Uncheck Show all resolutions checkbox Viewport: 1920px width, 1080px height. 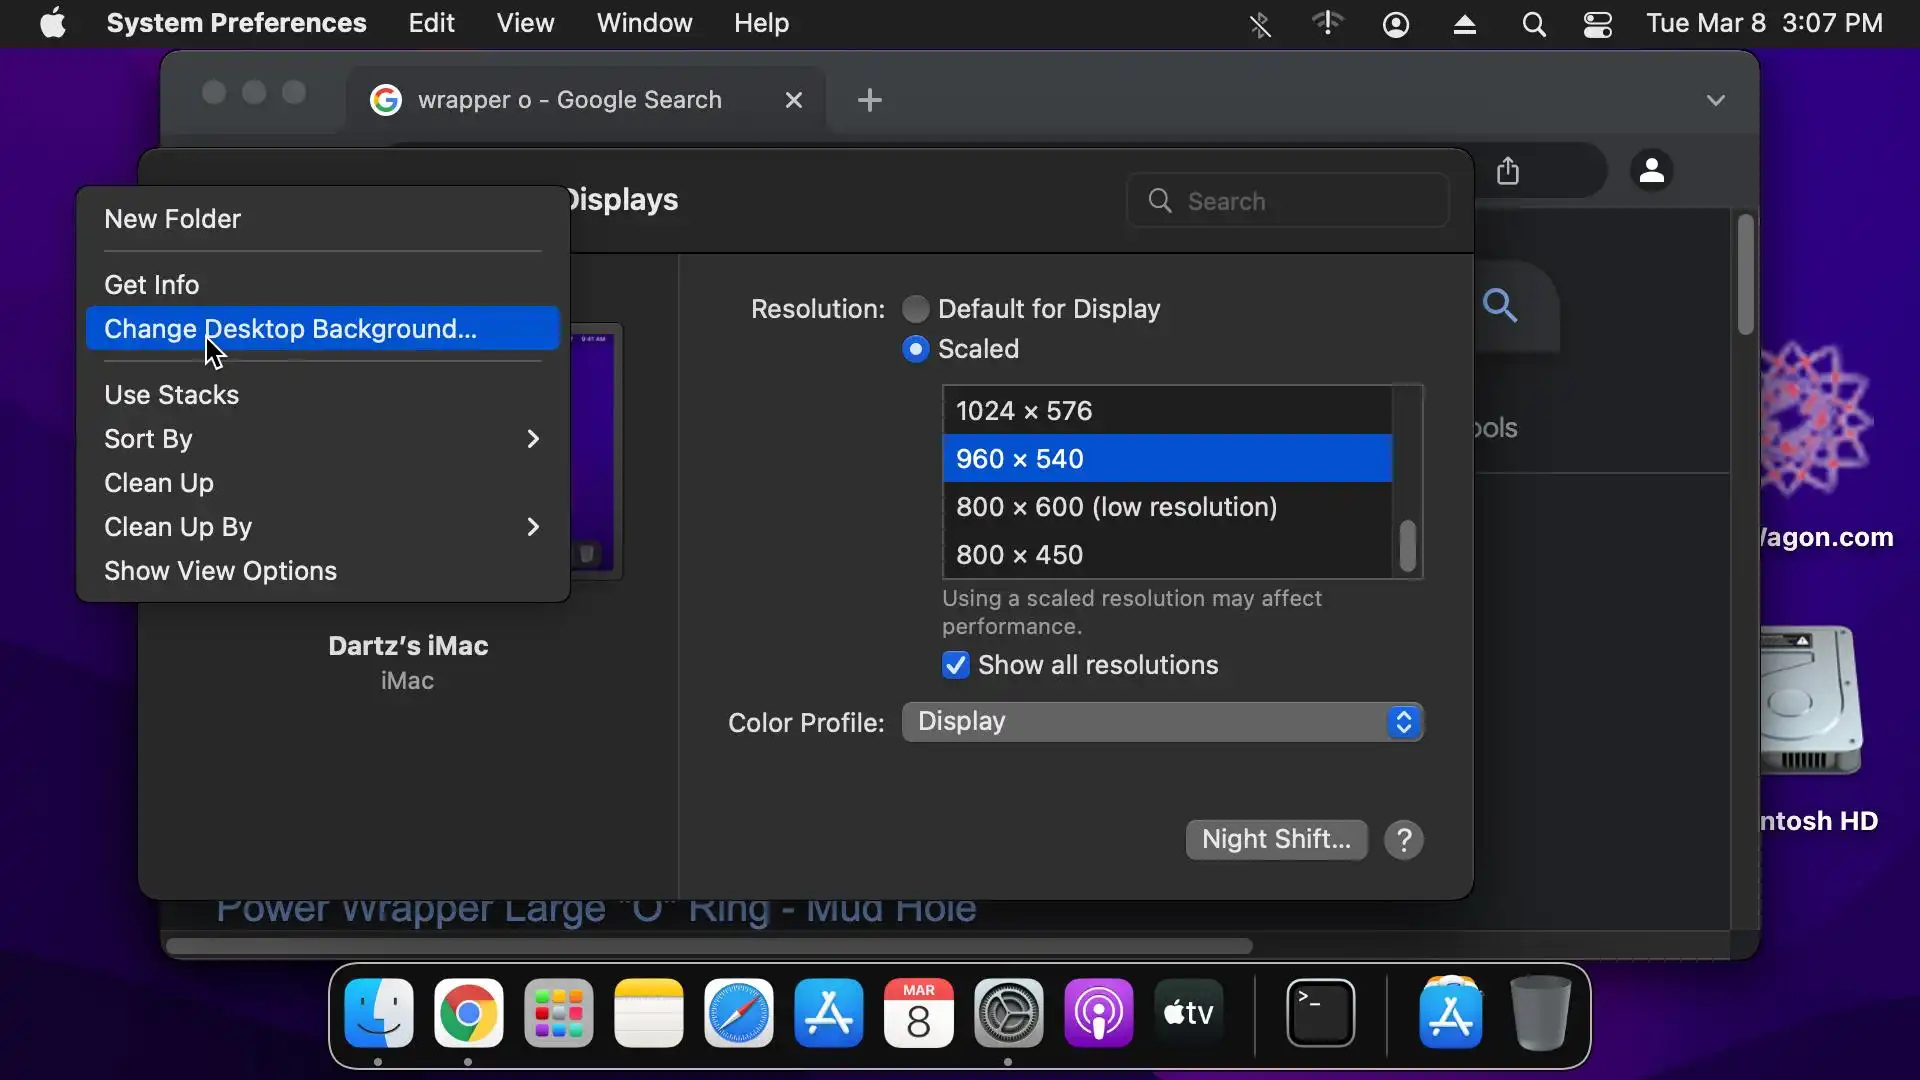(956, 665)
